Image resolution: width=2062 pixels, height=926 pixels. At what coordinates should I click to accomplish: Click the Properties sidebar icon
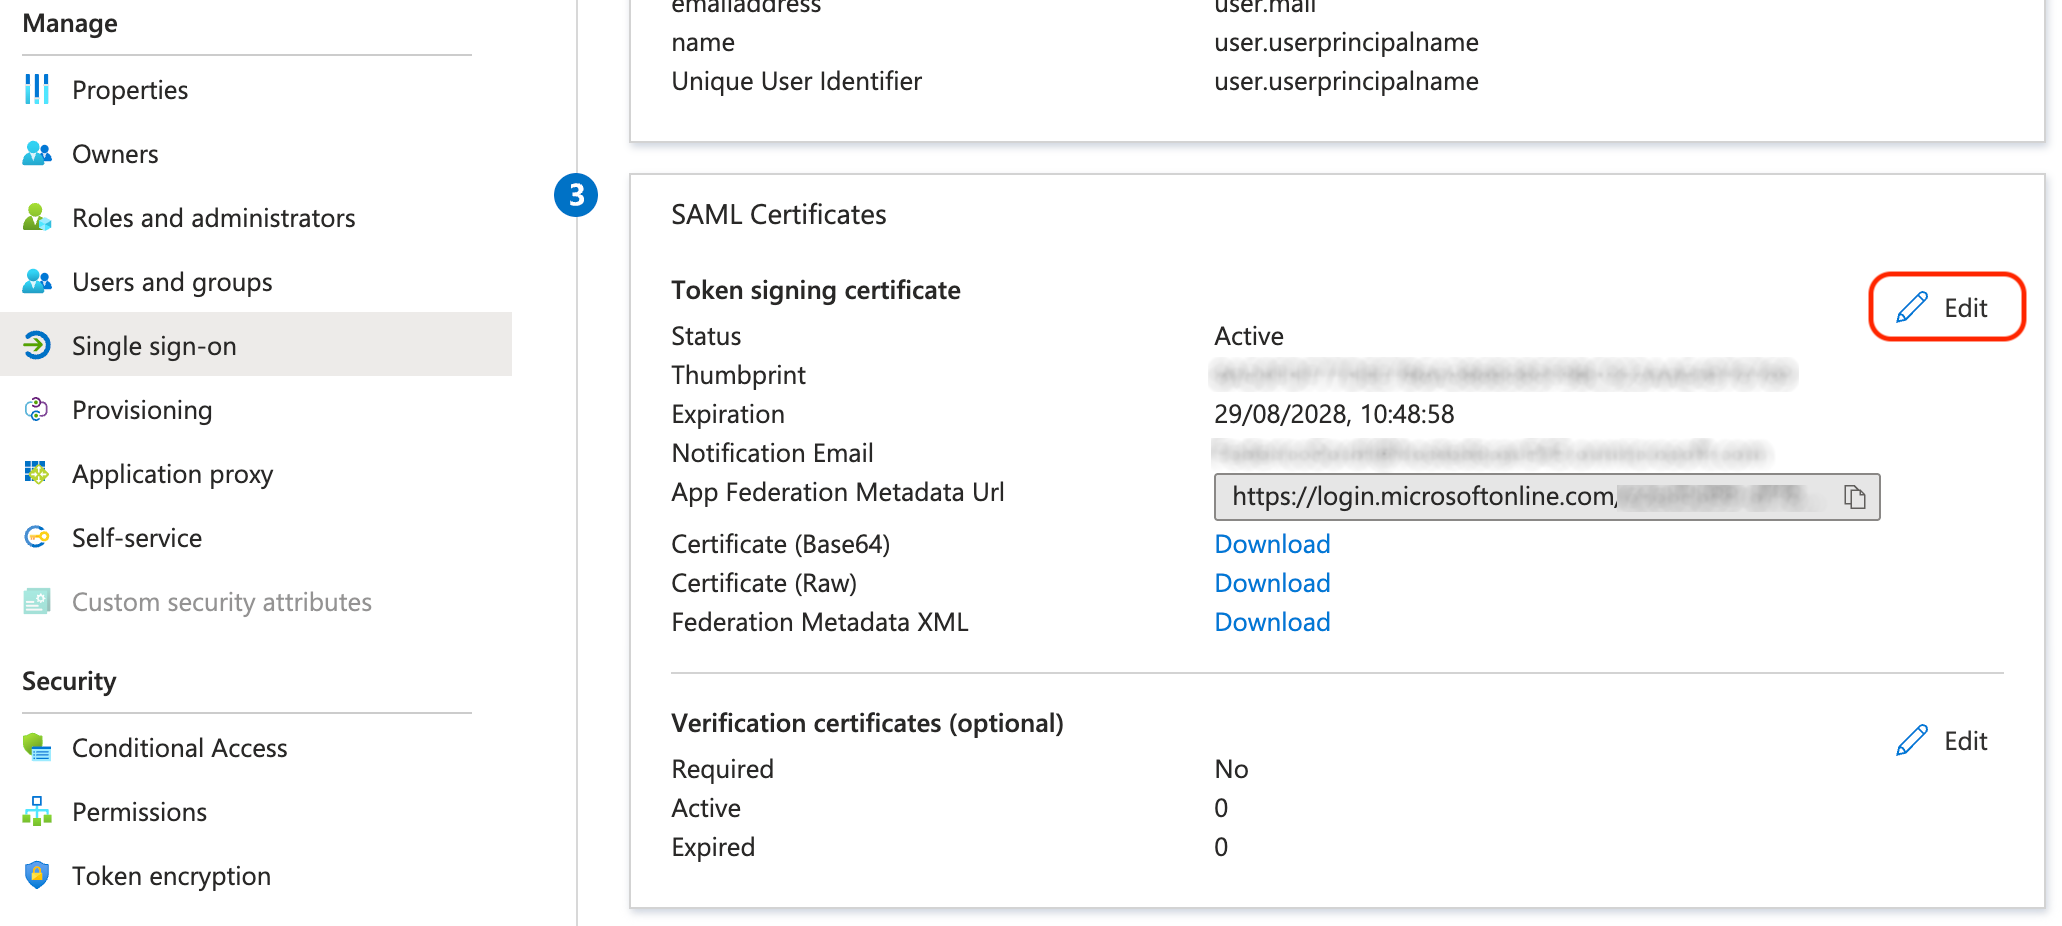click(x=37, y=90)
